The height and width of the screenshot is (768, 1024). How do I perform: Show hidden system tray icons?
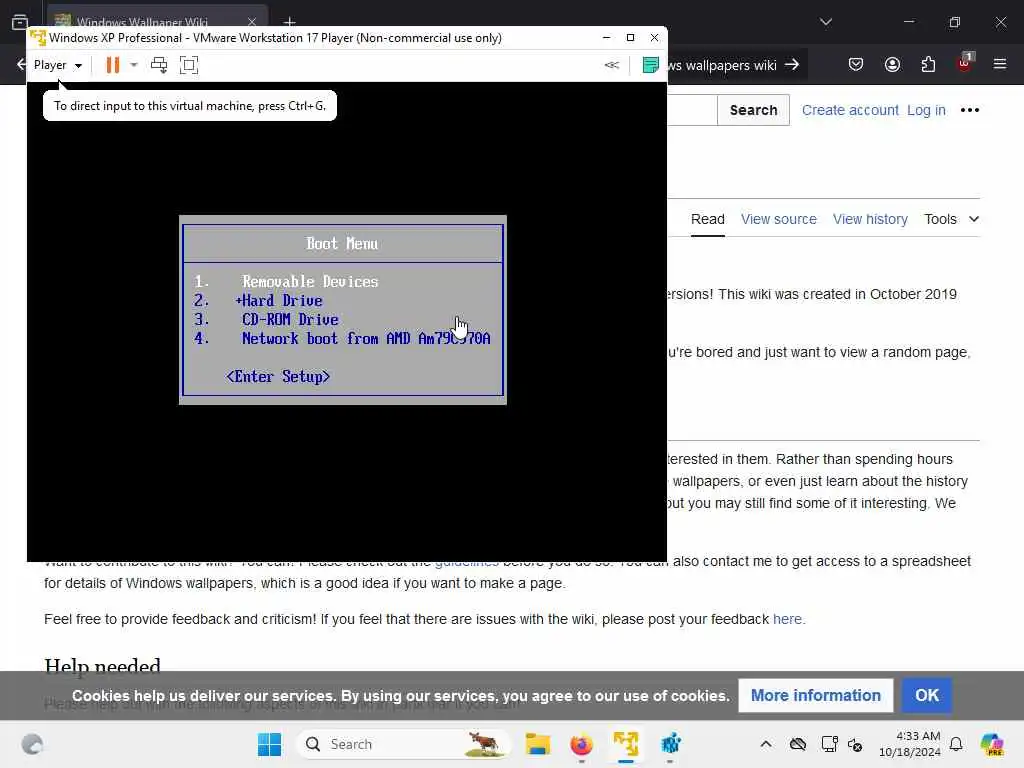(766, 744)
